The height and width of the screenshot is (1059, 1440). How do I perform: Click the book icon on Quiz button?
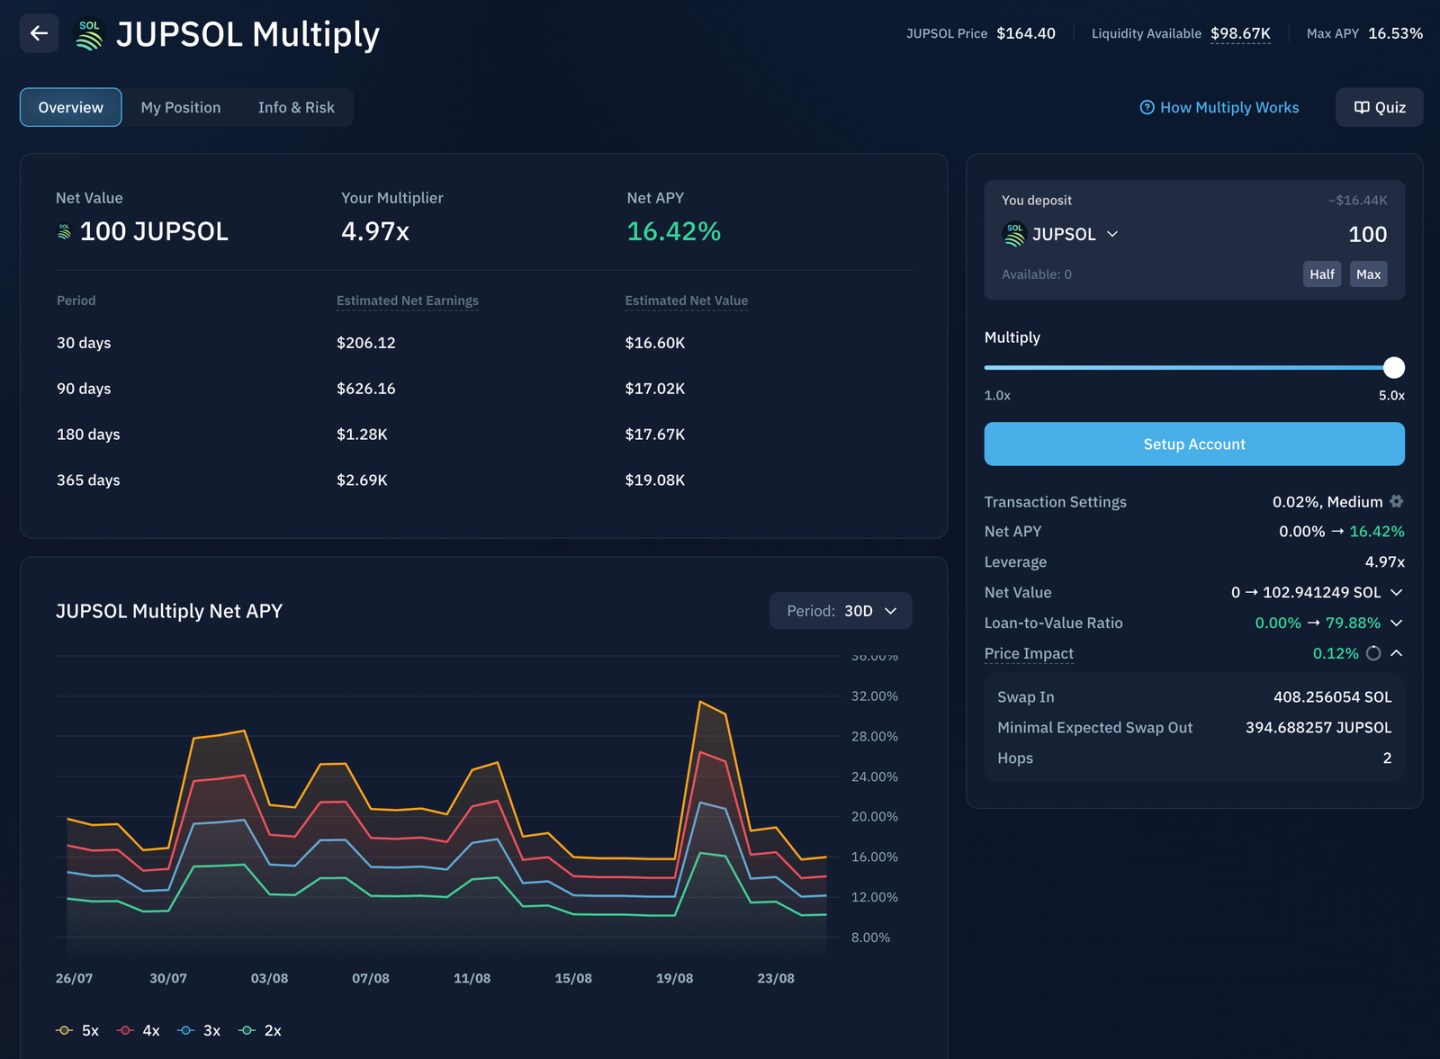point(1361,107)
